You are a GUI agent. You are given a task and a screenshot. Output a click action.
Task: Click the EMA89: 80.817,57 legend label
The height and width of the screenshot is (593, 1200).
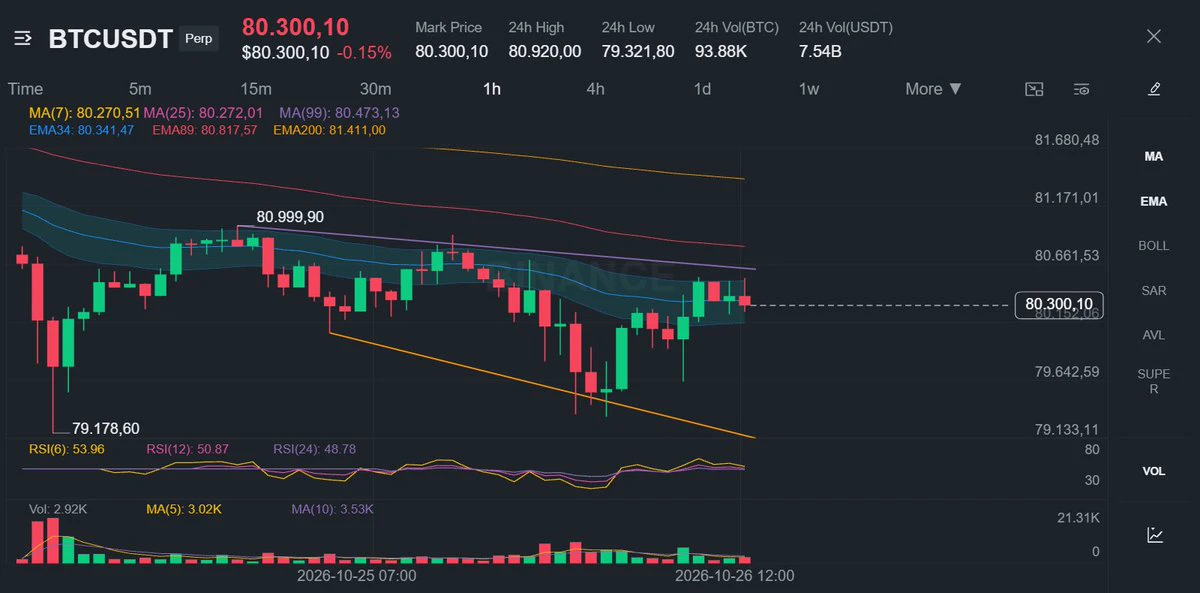tap(204, 130)
